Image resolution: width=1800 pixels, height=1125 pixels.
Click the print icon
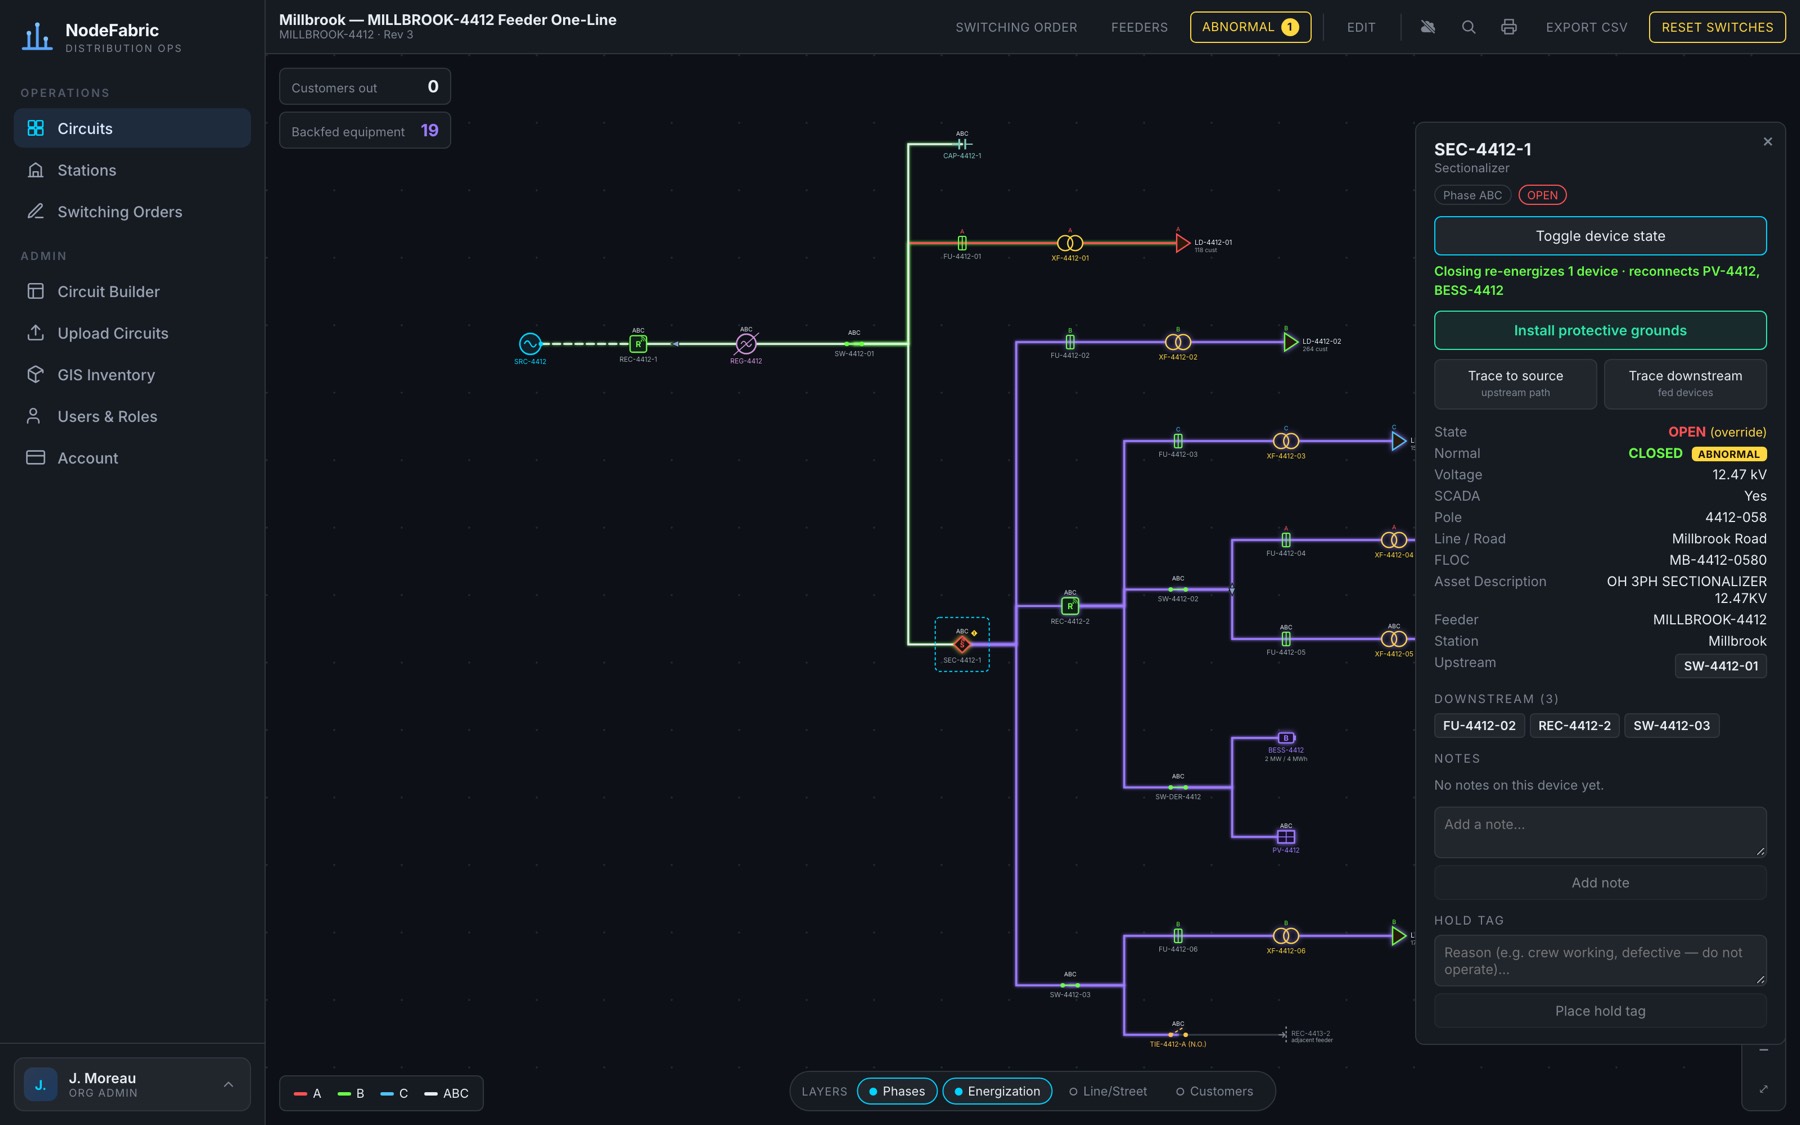click(x=1509, y=27)
